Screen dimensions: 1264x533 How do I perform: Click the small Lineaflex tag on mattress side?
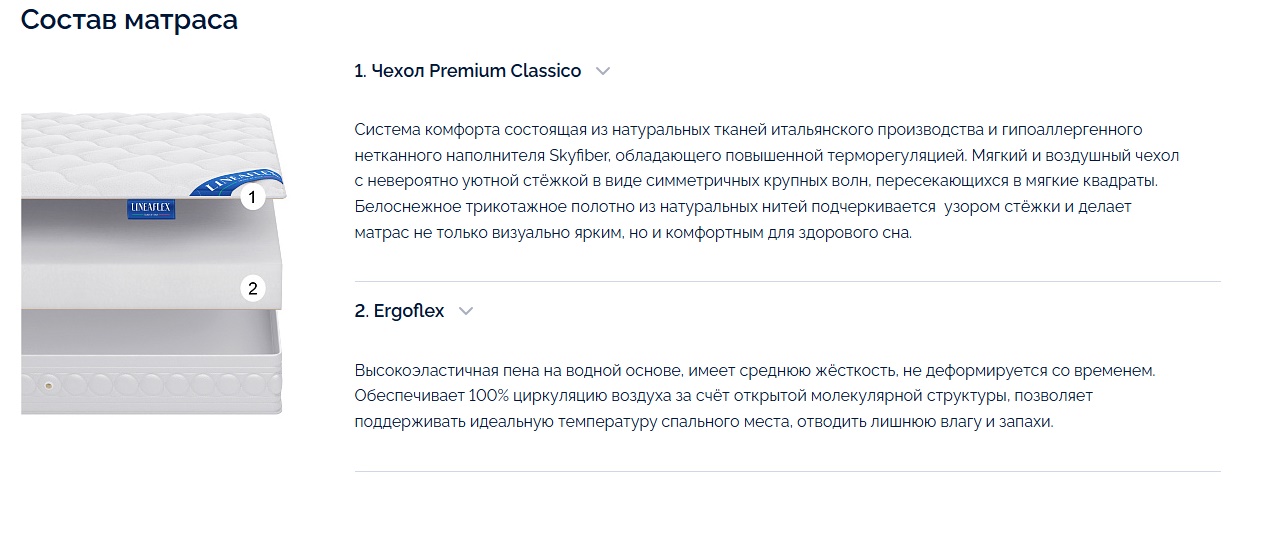coord(145,209)
